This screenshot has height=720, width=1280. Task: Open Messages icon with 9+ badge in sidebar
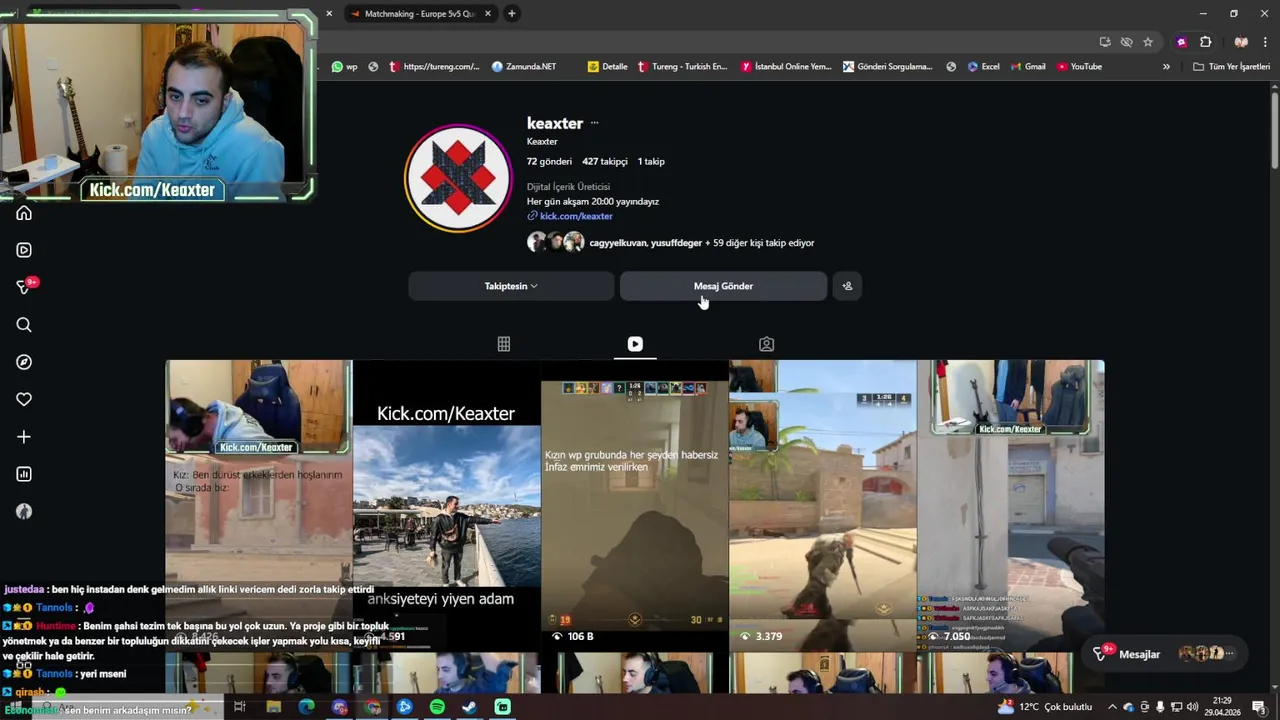tap(26, 287)
